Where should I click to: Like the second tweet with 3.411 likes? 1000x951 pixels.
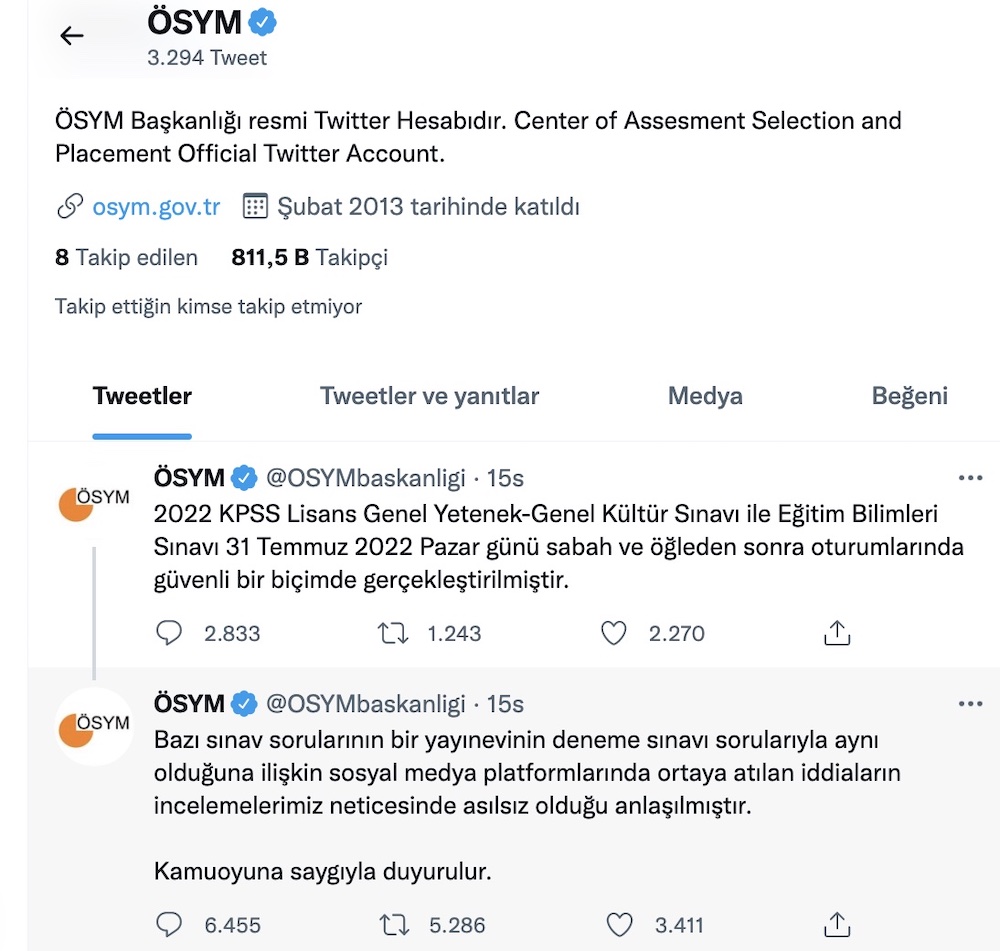tap(619, 924)
